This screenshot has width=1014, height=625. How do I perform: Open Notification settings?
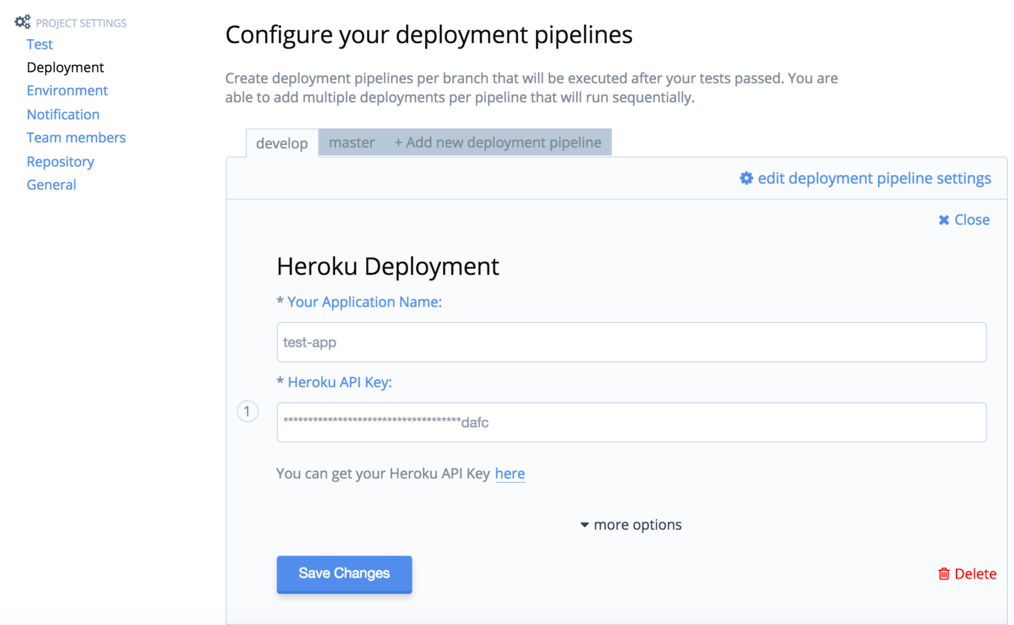point(63,115)
